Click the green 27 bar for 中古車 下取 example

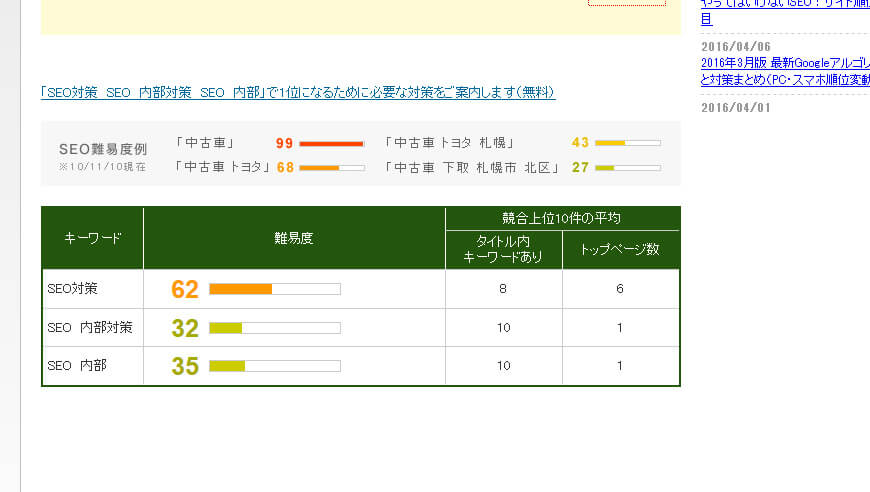click(627, 167)
